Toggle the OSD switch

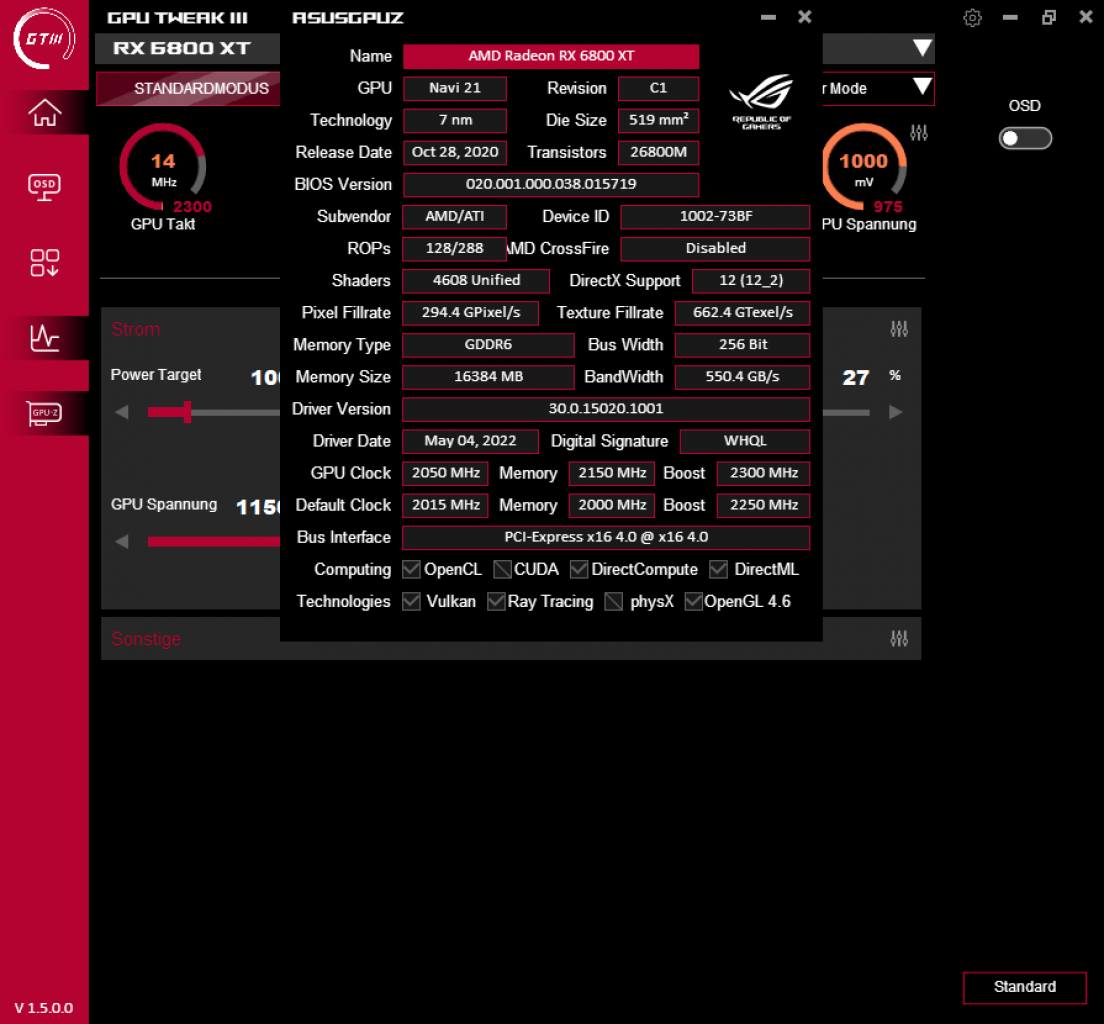(x=1025, y=138)
